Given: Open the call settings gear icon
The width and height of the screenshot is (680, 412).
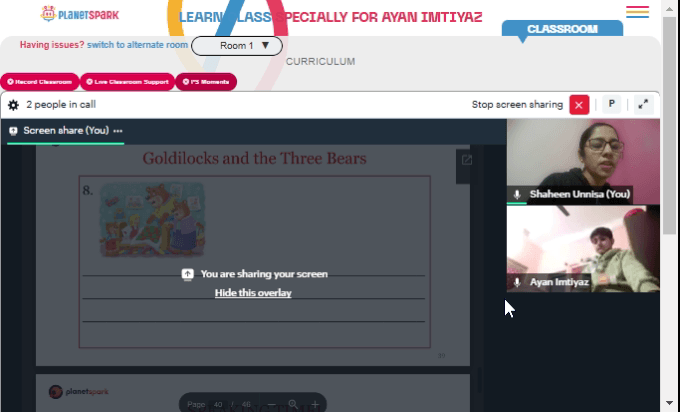Looking at the screenshot, I should point(13,105).
